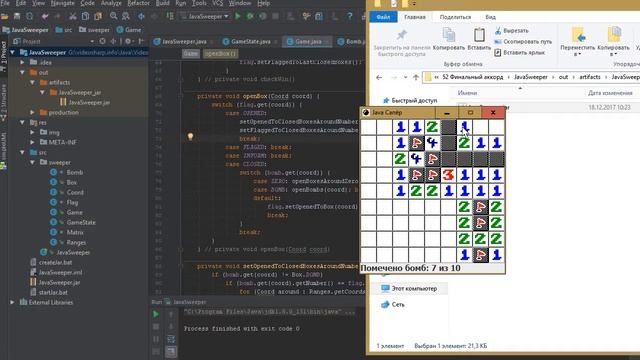Open the Project view selector dropdown
The image size is (640, 360).
92,41
